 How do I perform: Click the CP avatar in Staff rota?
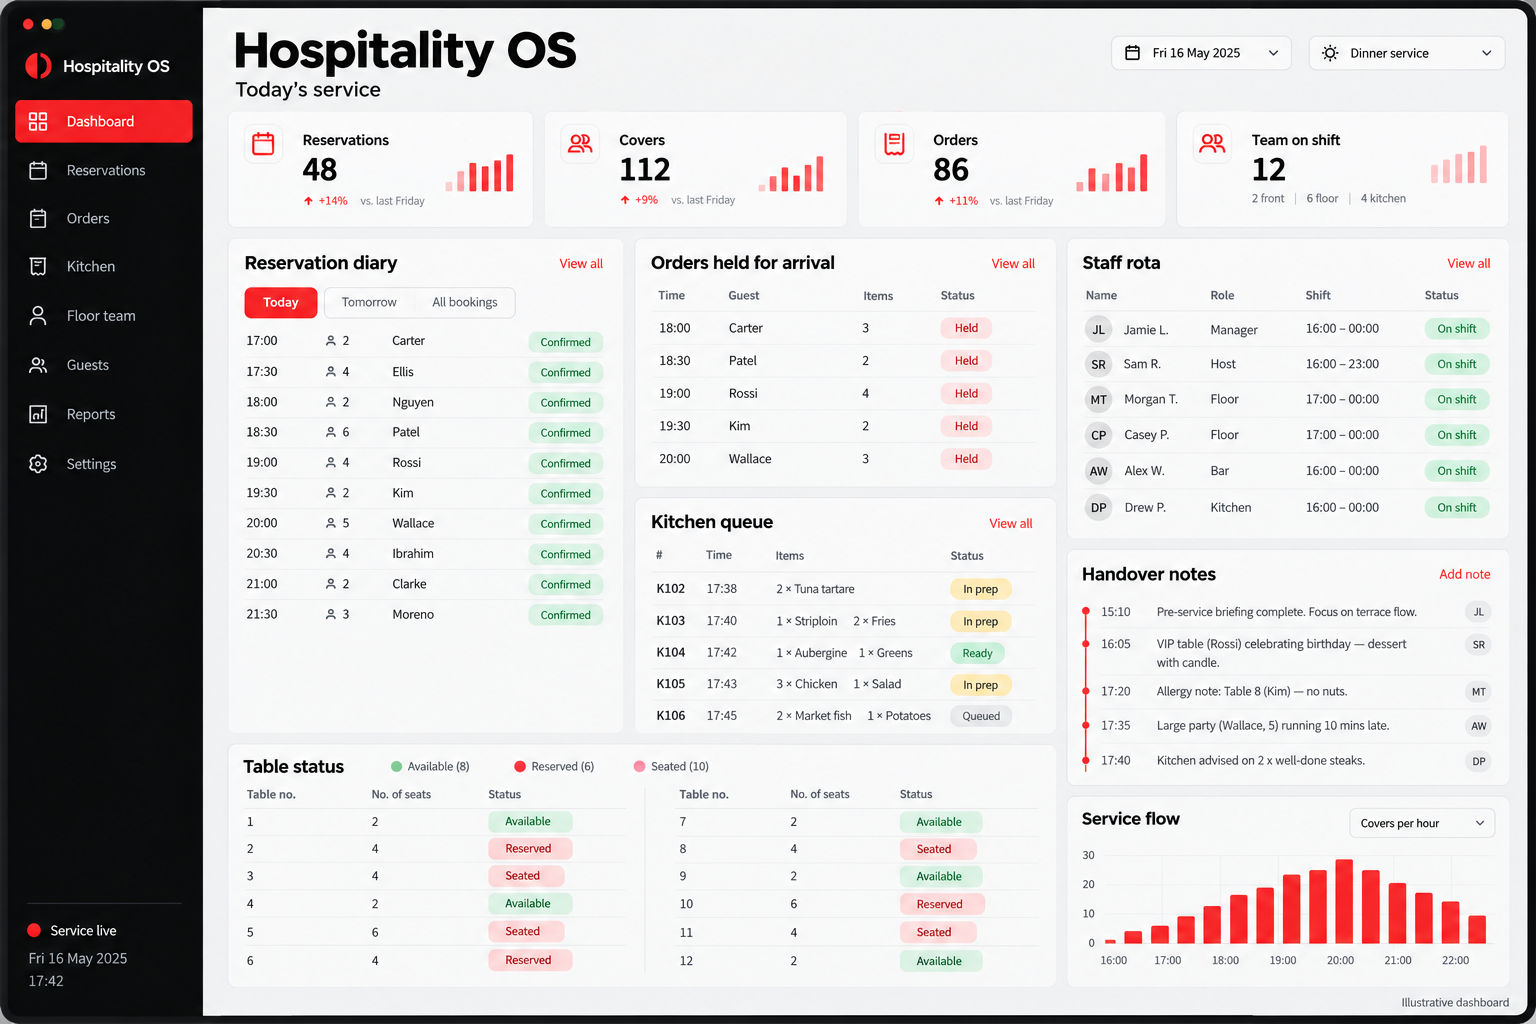tap(1098, 435)
